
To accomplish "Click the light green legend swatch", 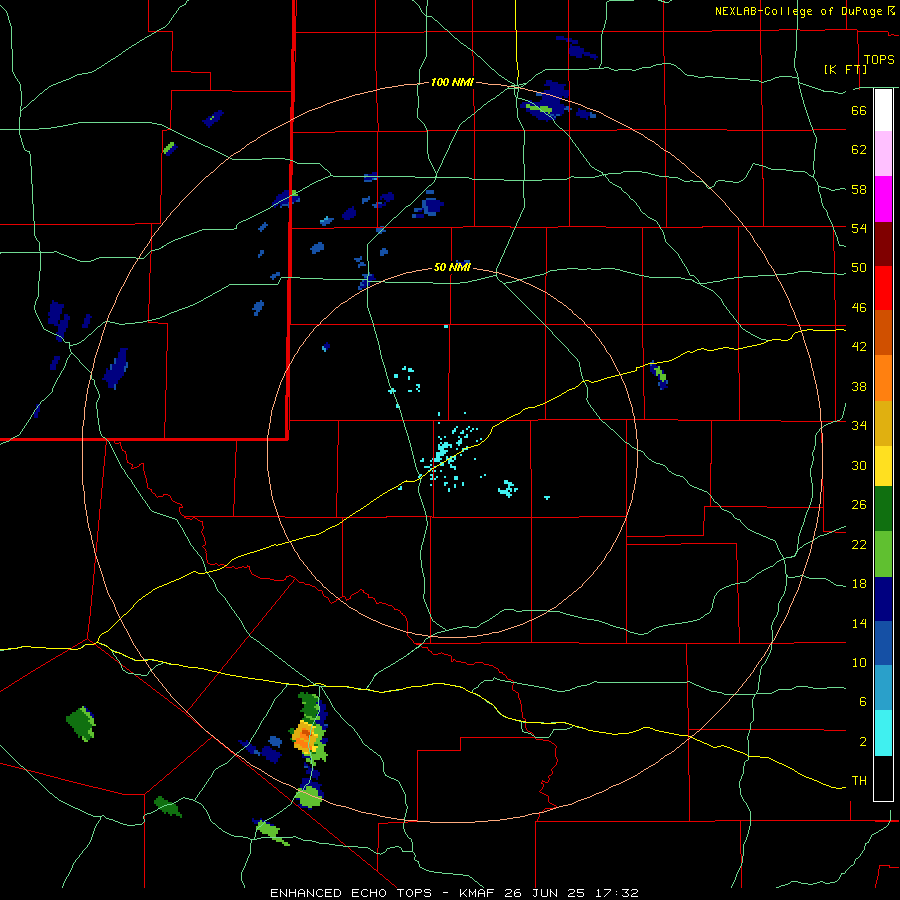I will pyautogui.click(x=883, y=554).
